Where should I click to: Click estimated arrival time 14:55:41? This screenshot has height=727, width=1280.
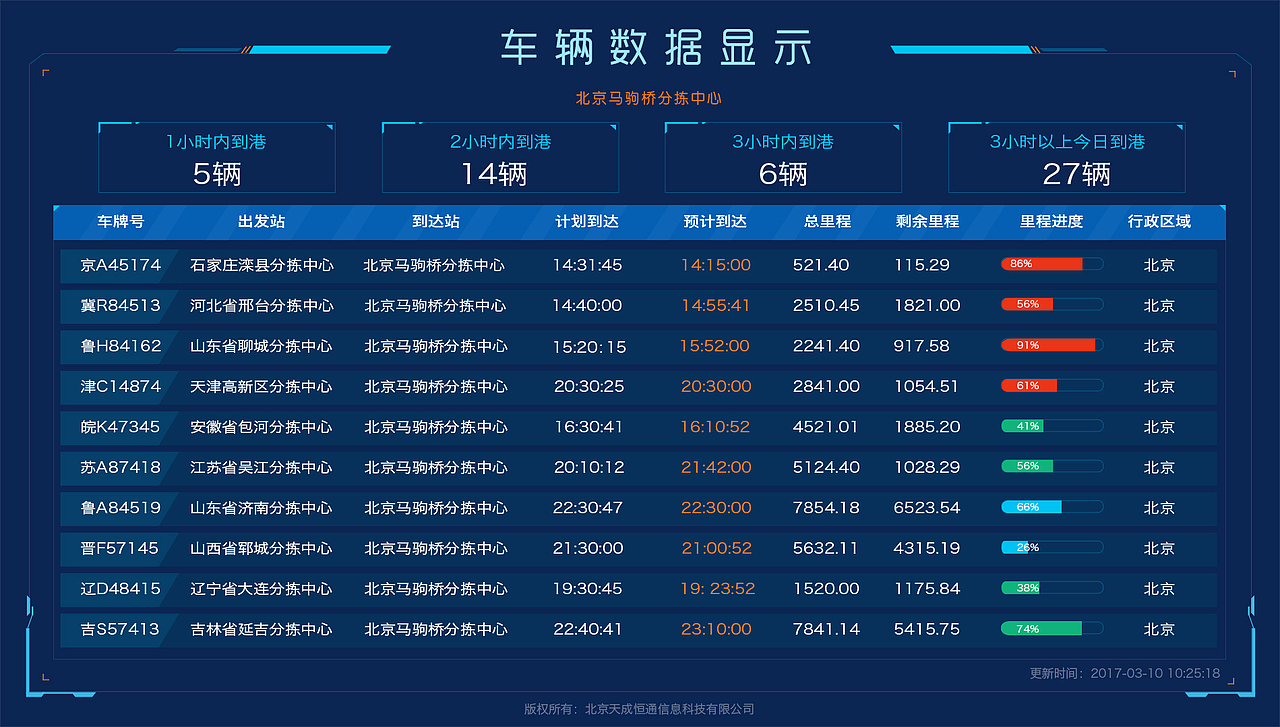(716, 305)
